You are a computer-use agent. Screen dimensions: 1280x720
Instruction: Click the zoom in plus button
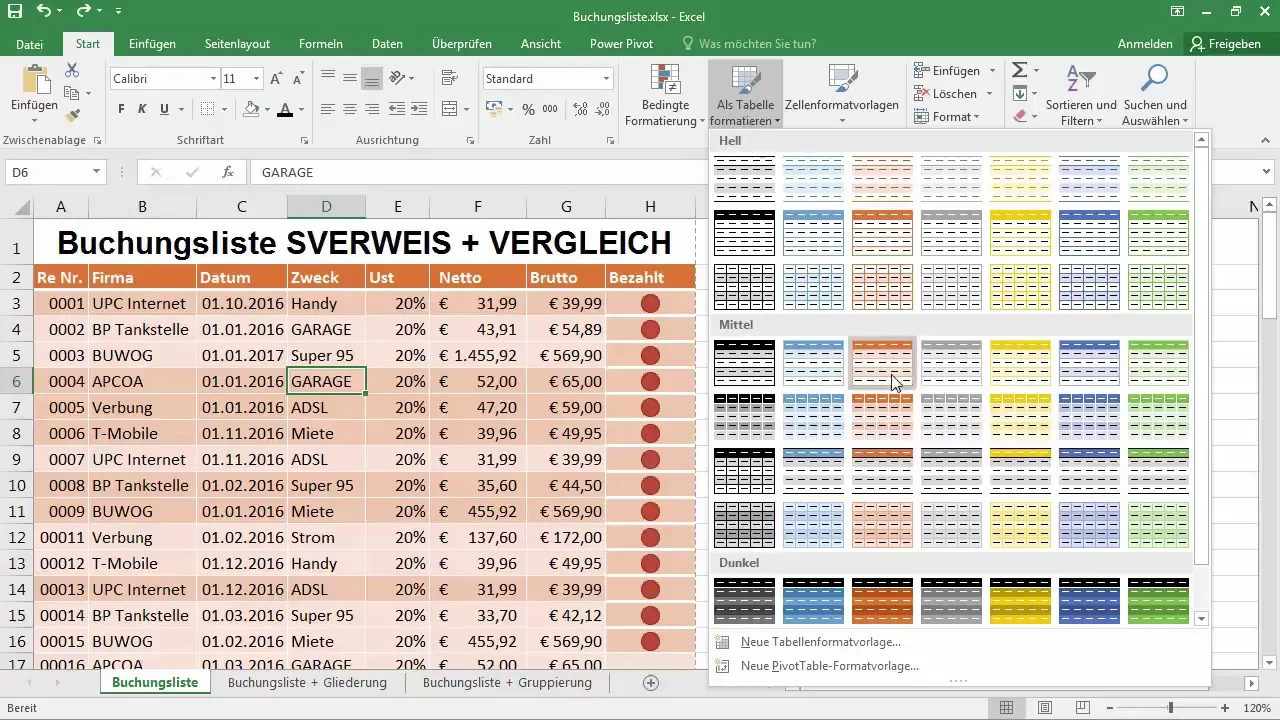click(x=1226, y=708)
